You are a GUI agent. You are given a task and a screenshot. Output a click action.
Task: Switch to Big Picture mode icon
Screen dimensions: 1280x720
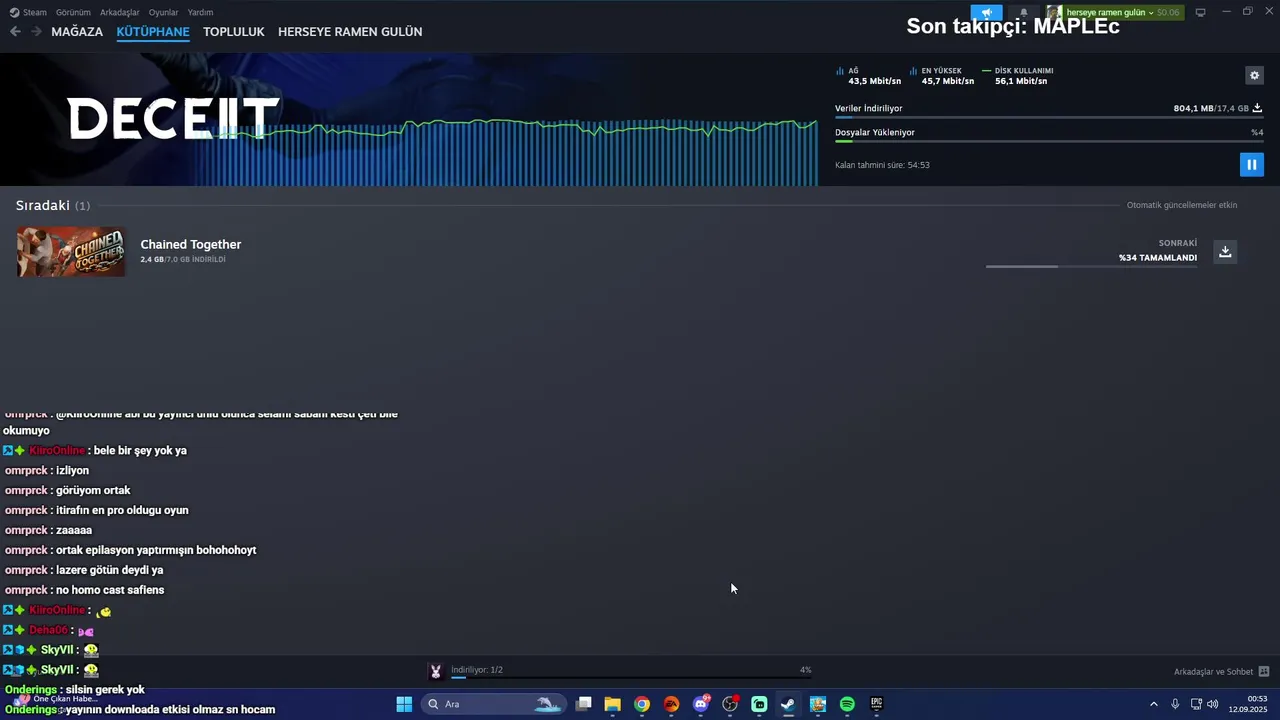tap(1201, 13)
